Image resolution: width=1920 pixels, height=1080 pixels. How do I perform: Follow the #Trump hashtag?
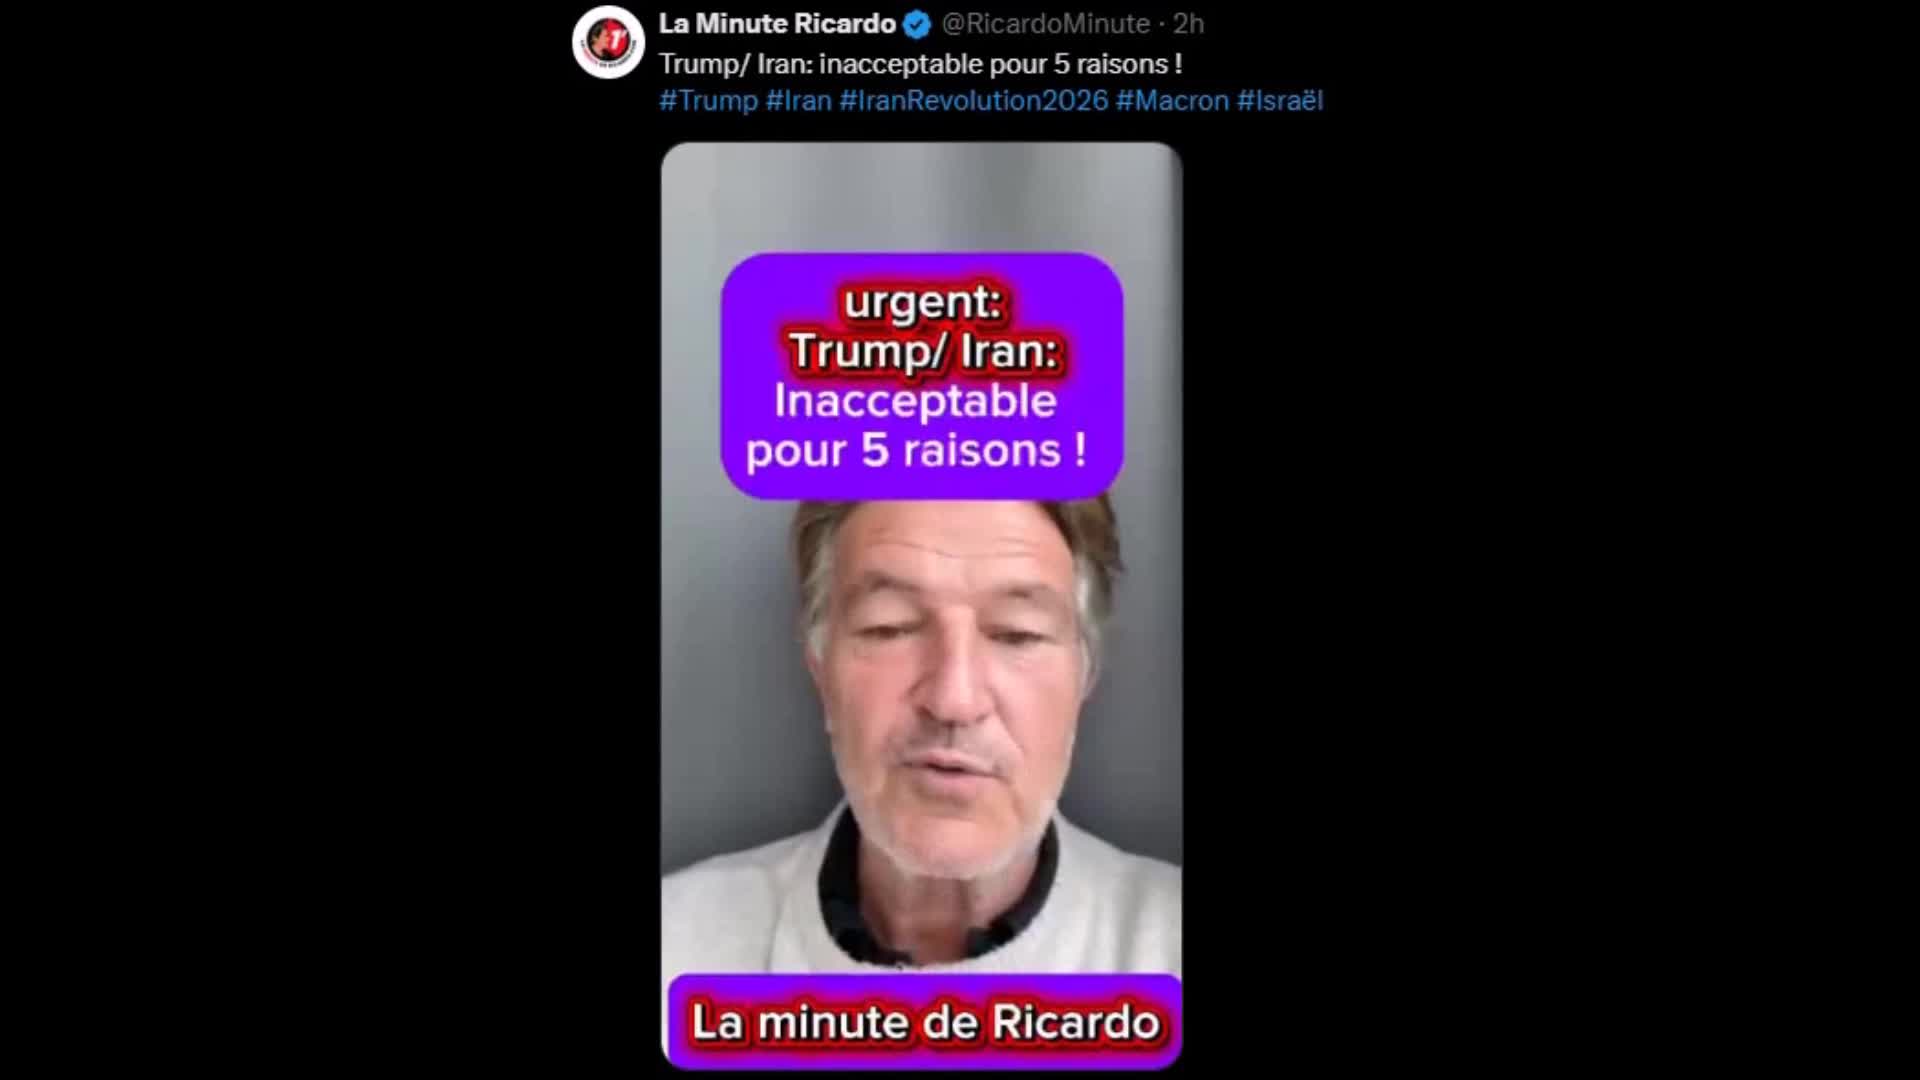click(x=708, y=101)
